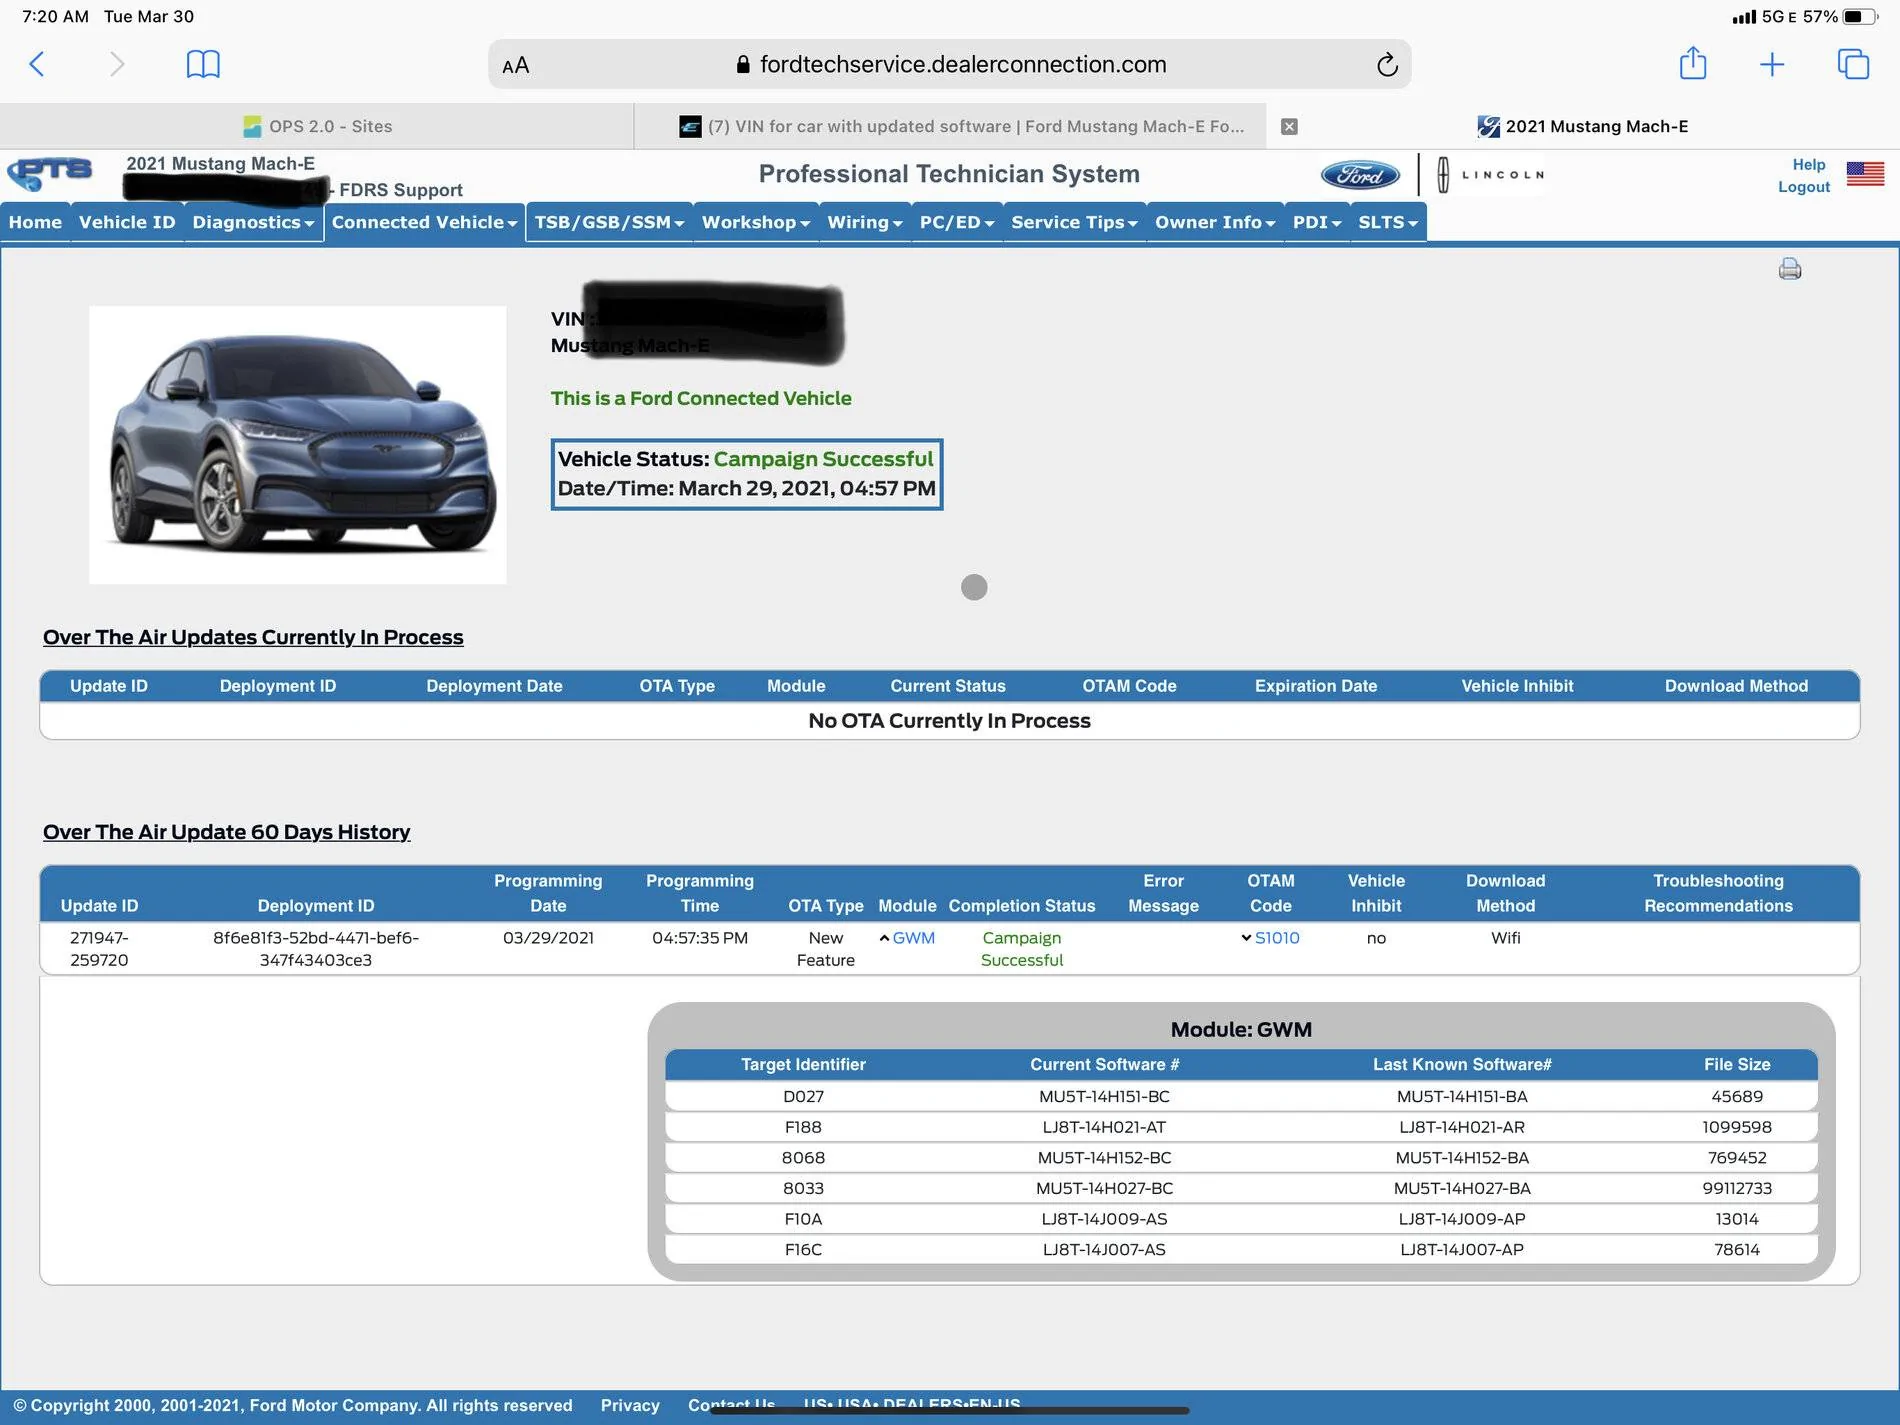This screenshot has width=1900, height=1425.
Task: Click the US flag language icon
Action: 1865,174
